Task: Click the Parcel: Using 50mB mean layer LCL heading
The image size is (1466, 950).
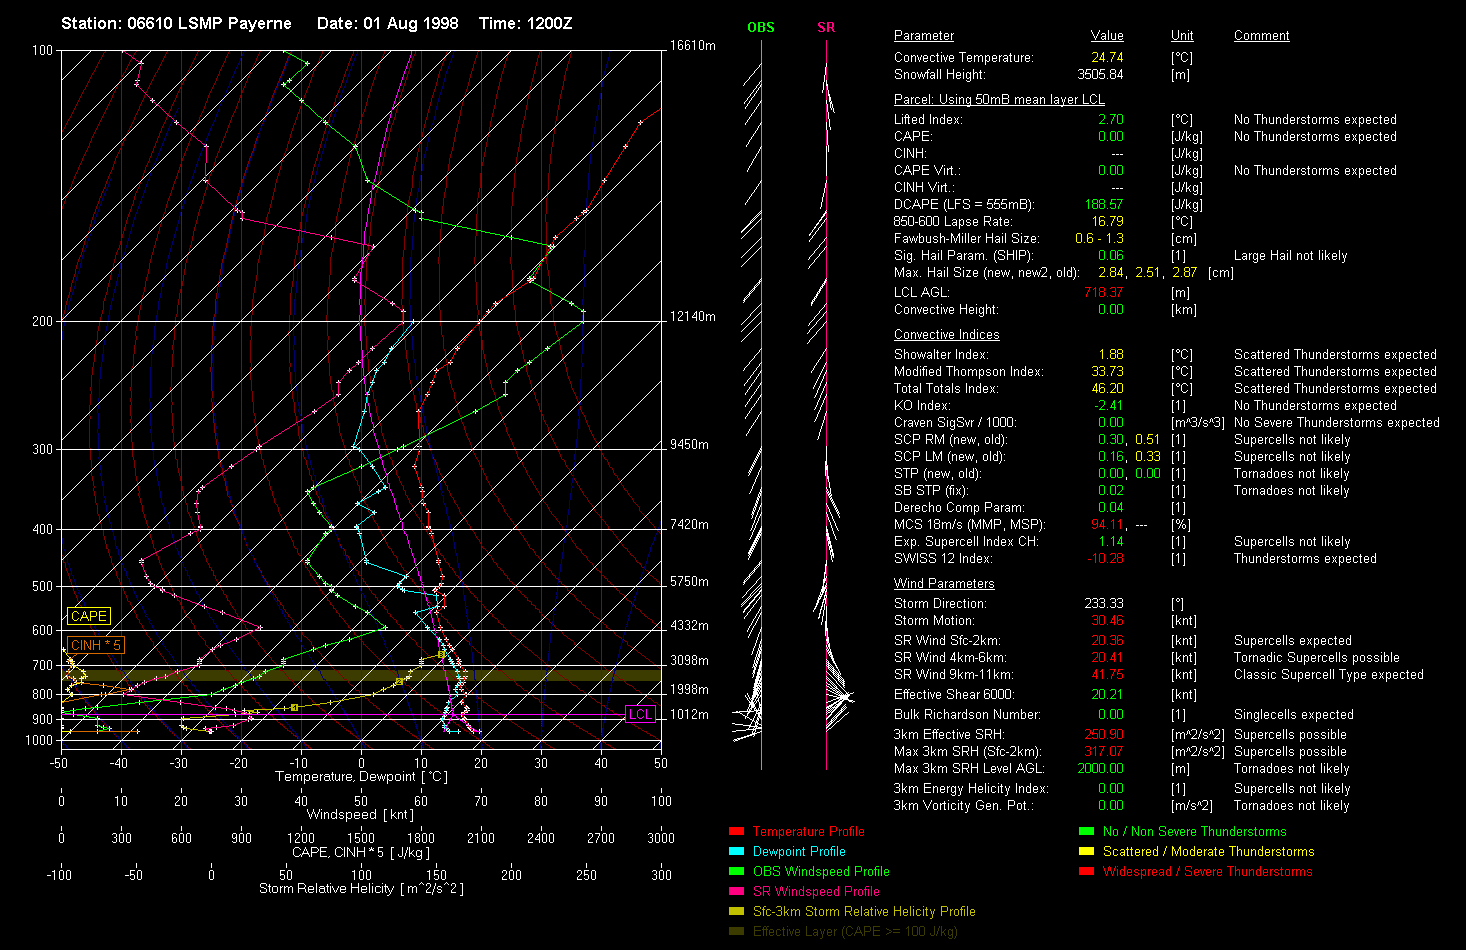Action: coord(998,99)
